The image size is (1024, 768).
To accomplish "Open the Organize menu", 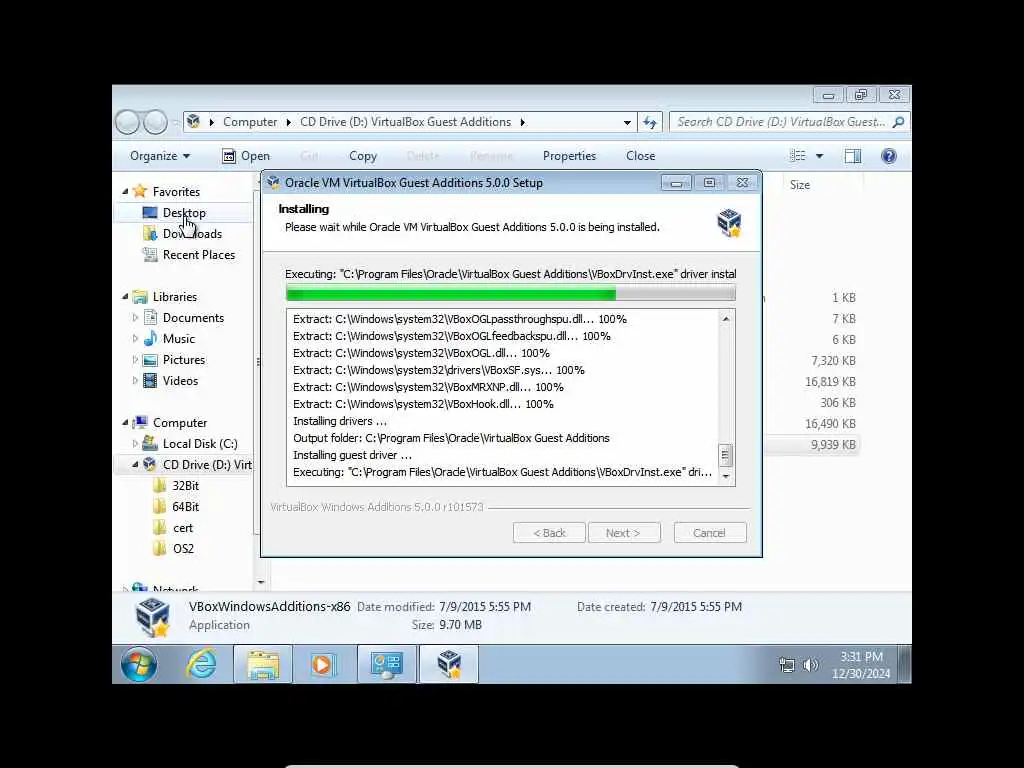I will 160,155.
